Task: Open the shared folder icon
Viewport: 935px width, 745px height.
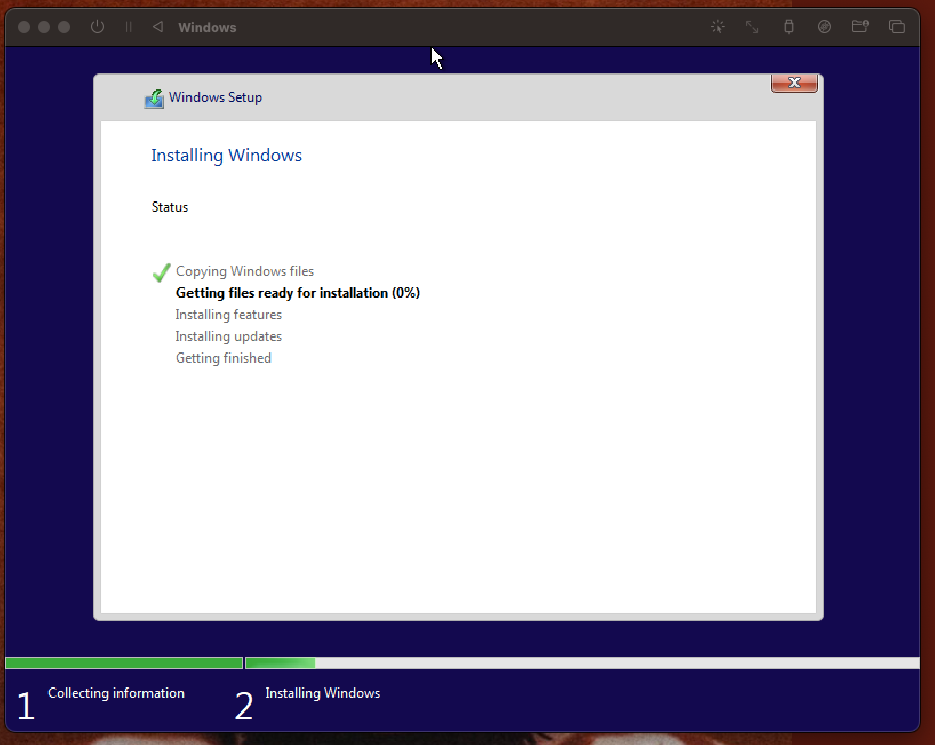Action: click(x=860, y=26)
